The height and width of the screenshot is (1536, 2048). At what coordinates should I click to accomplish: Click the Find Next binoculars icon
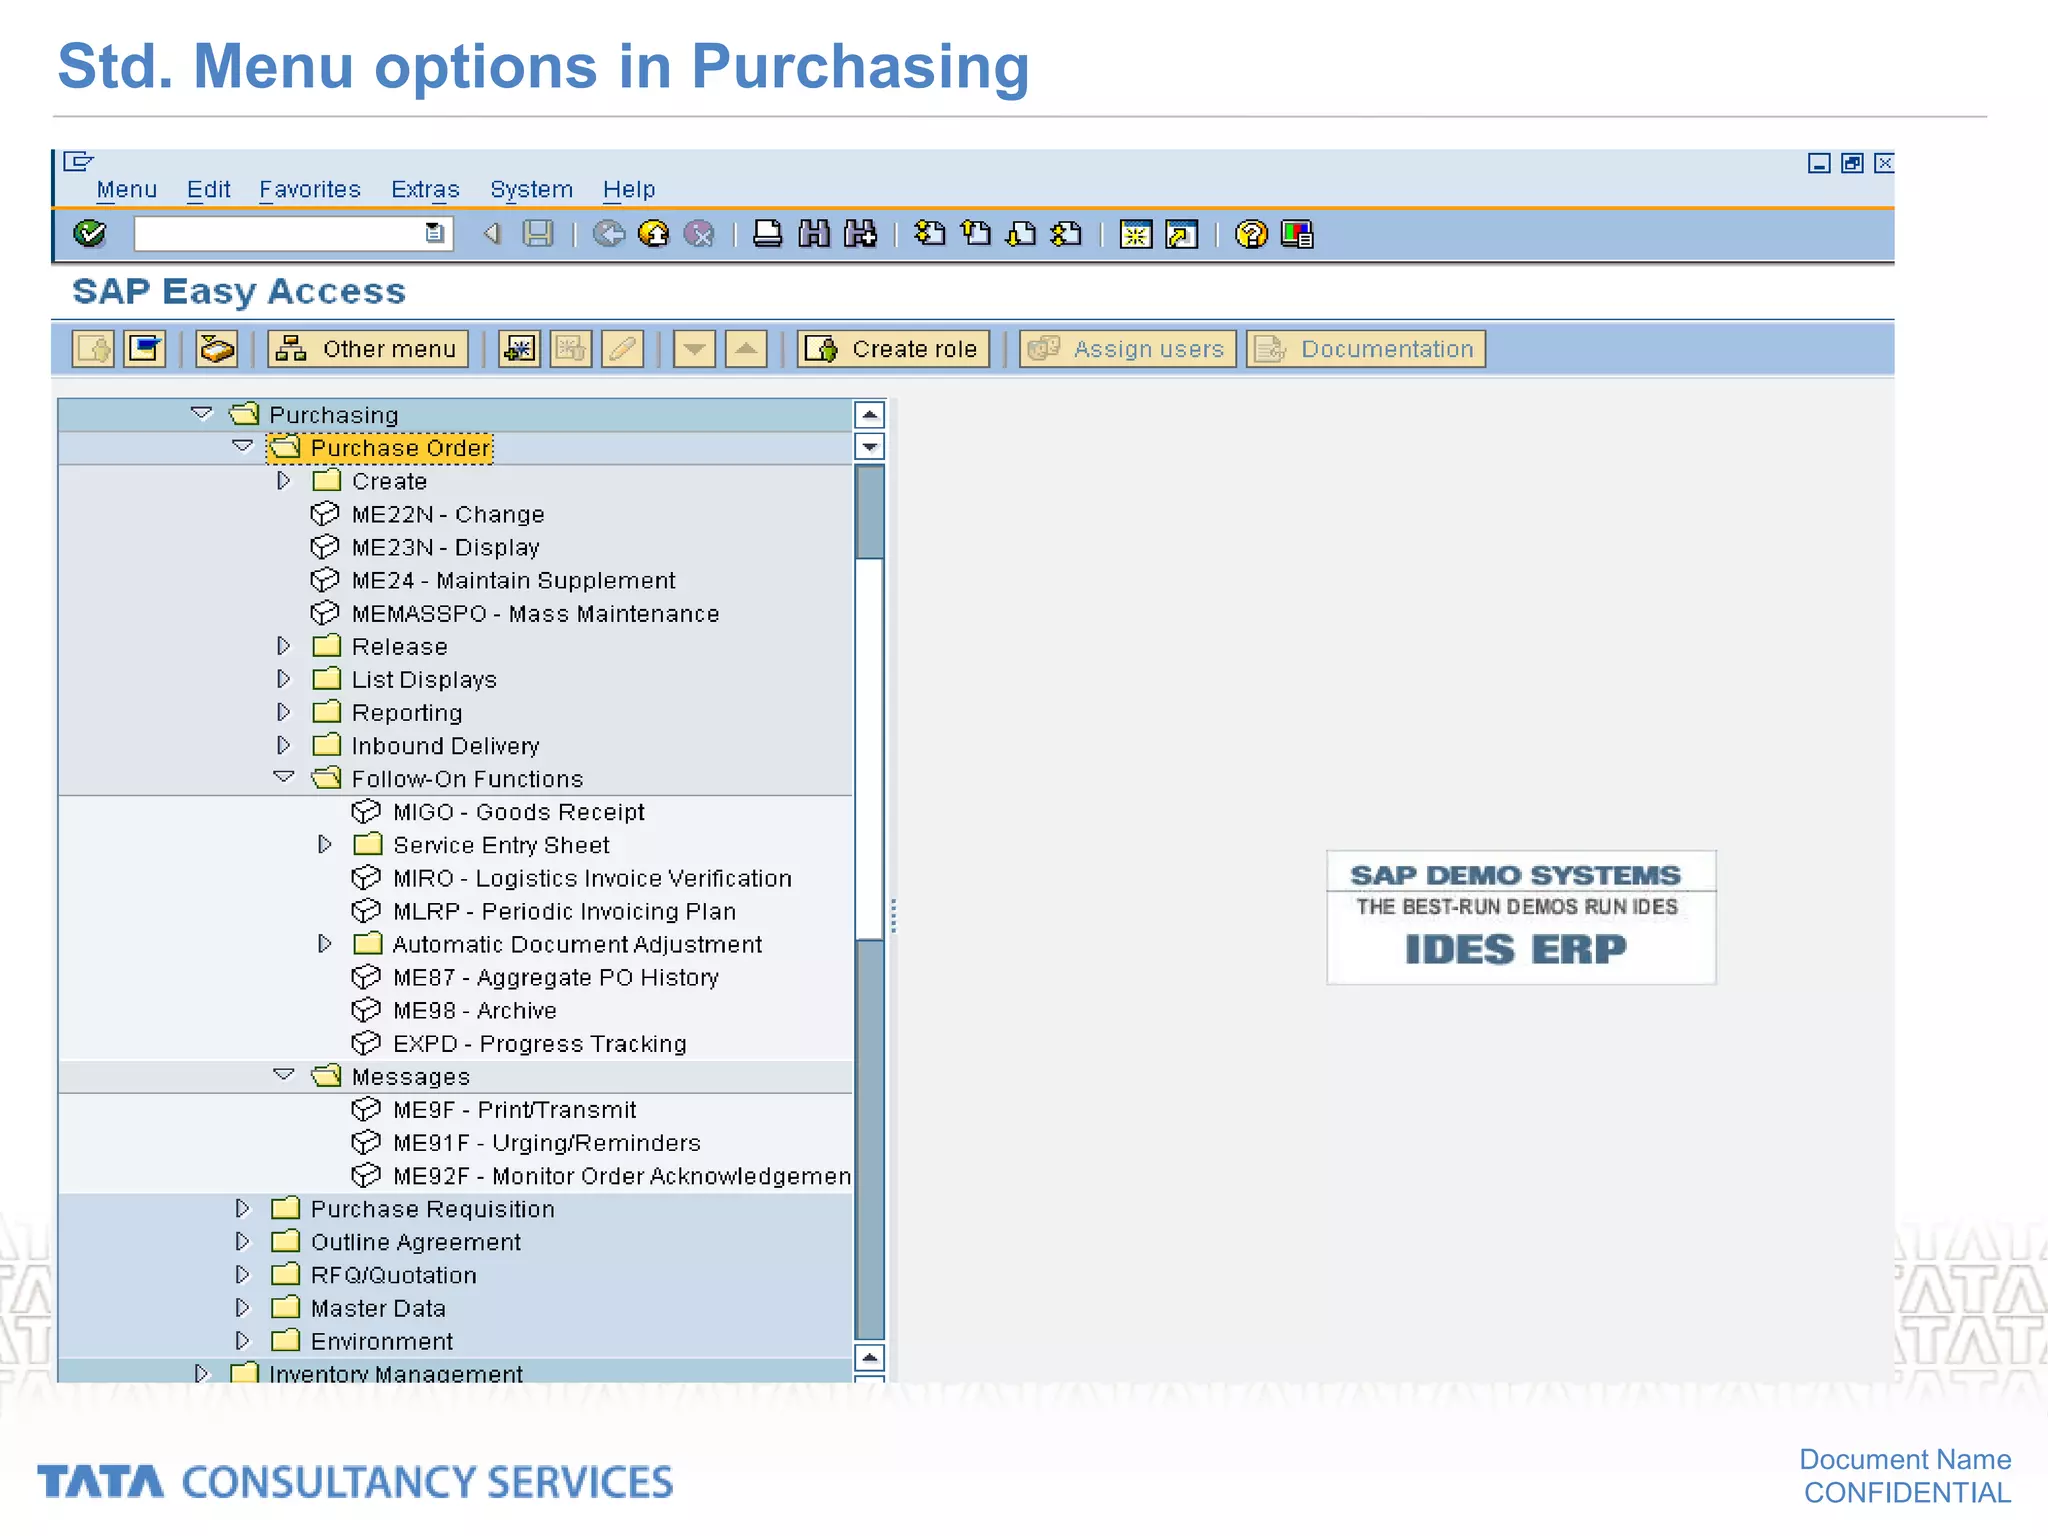860,234
